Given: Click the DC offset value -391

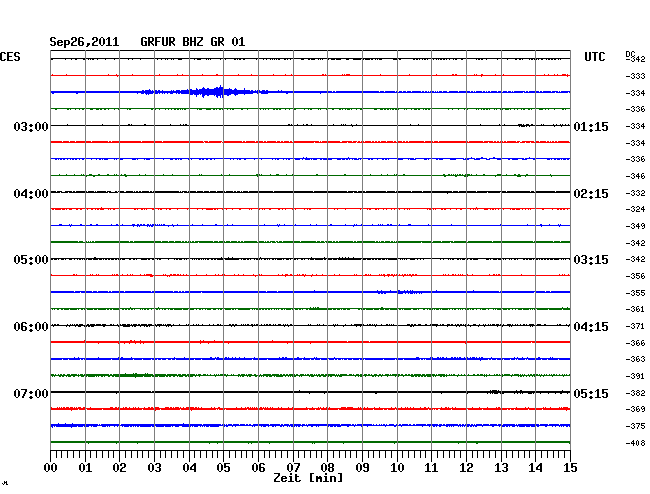Looking at the screenshot, I should coord(635,376).
